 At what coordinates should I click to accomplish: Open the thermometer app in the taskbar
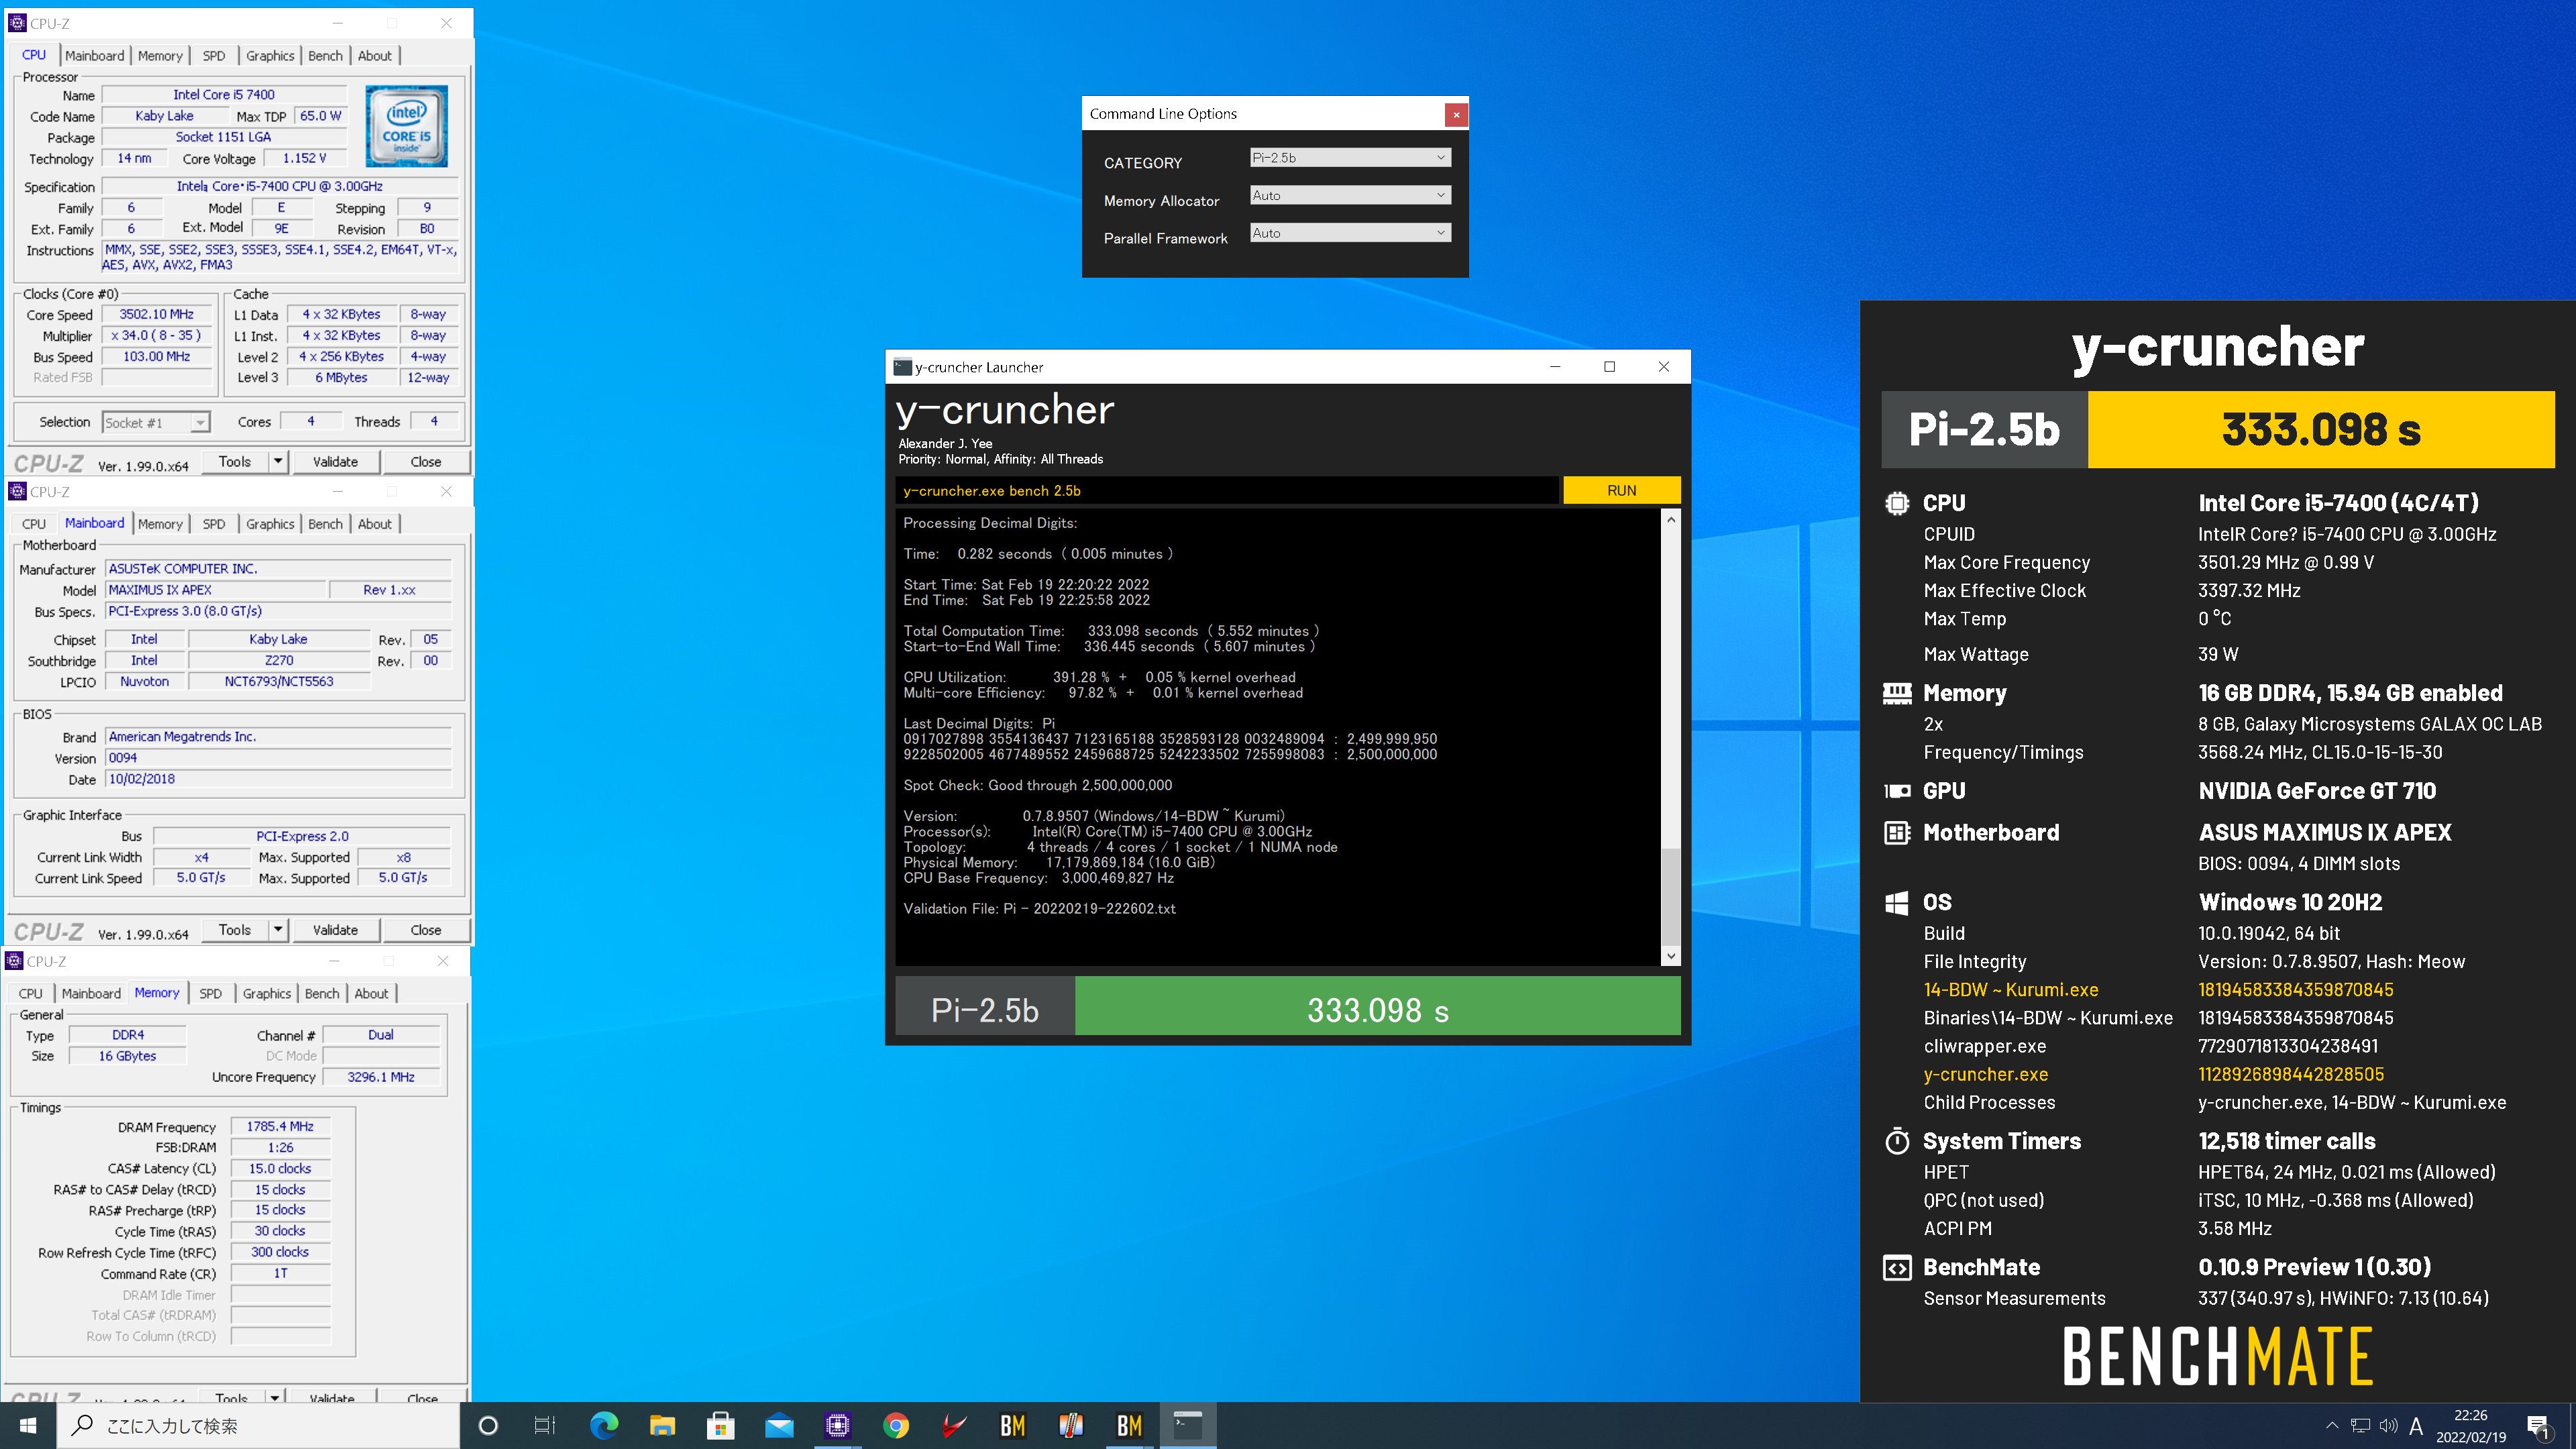[1070, 1425]
